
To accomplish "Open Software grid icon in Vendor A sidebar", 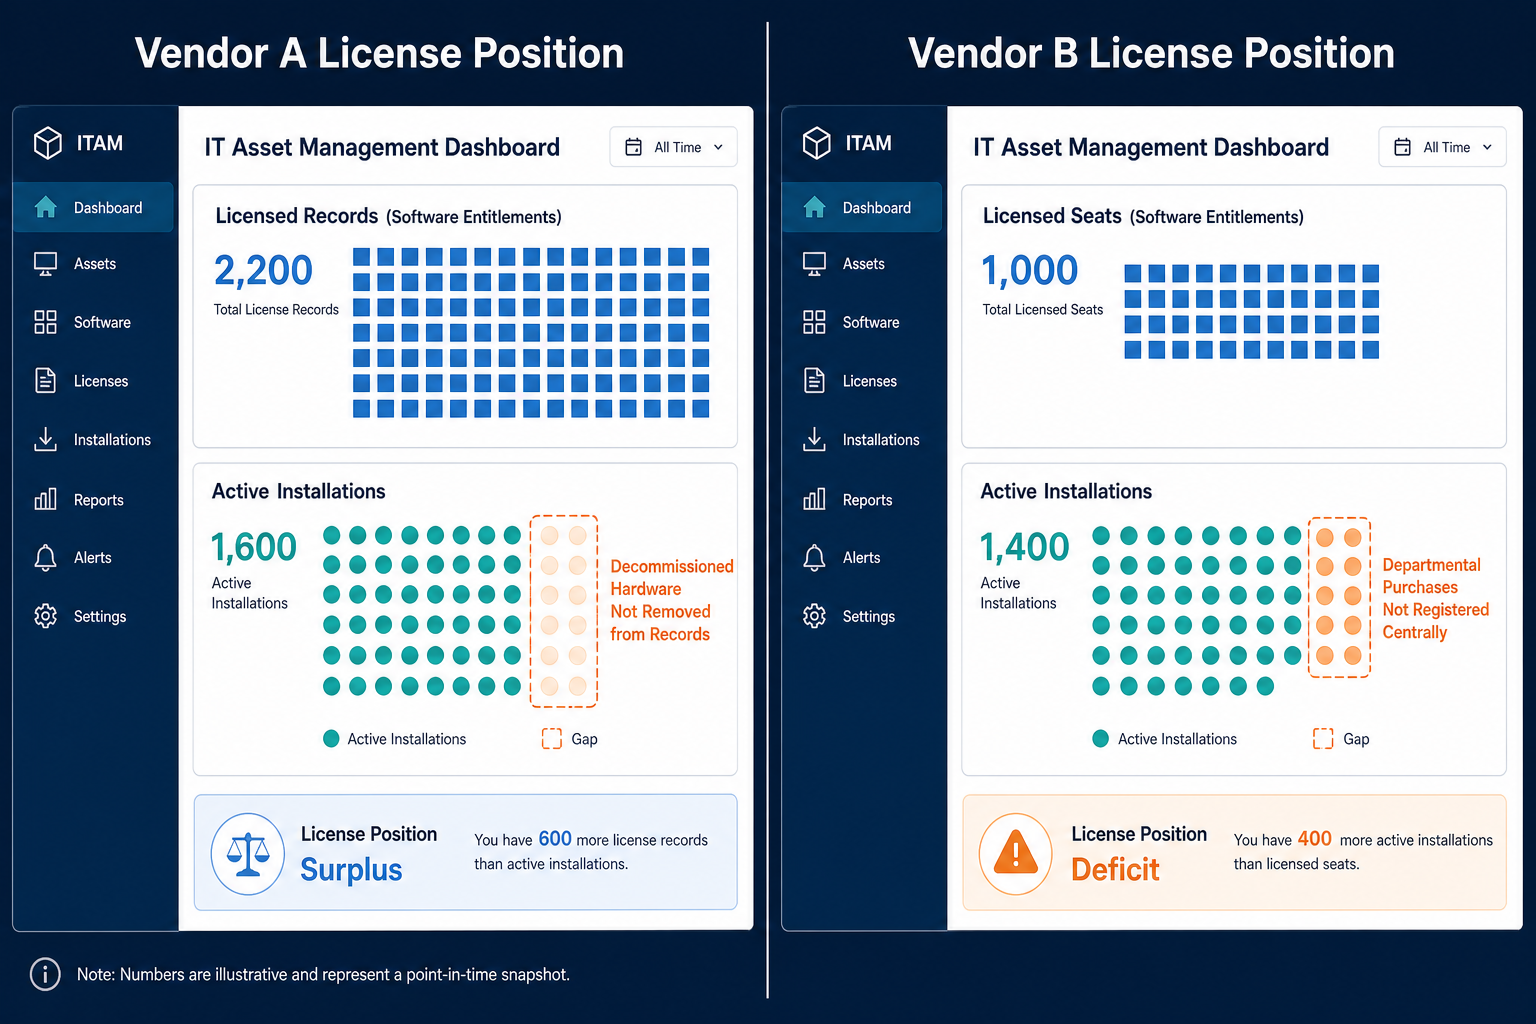I will [46, 322].
